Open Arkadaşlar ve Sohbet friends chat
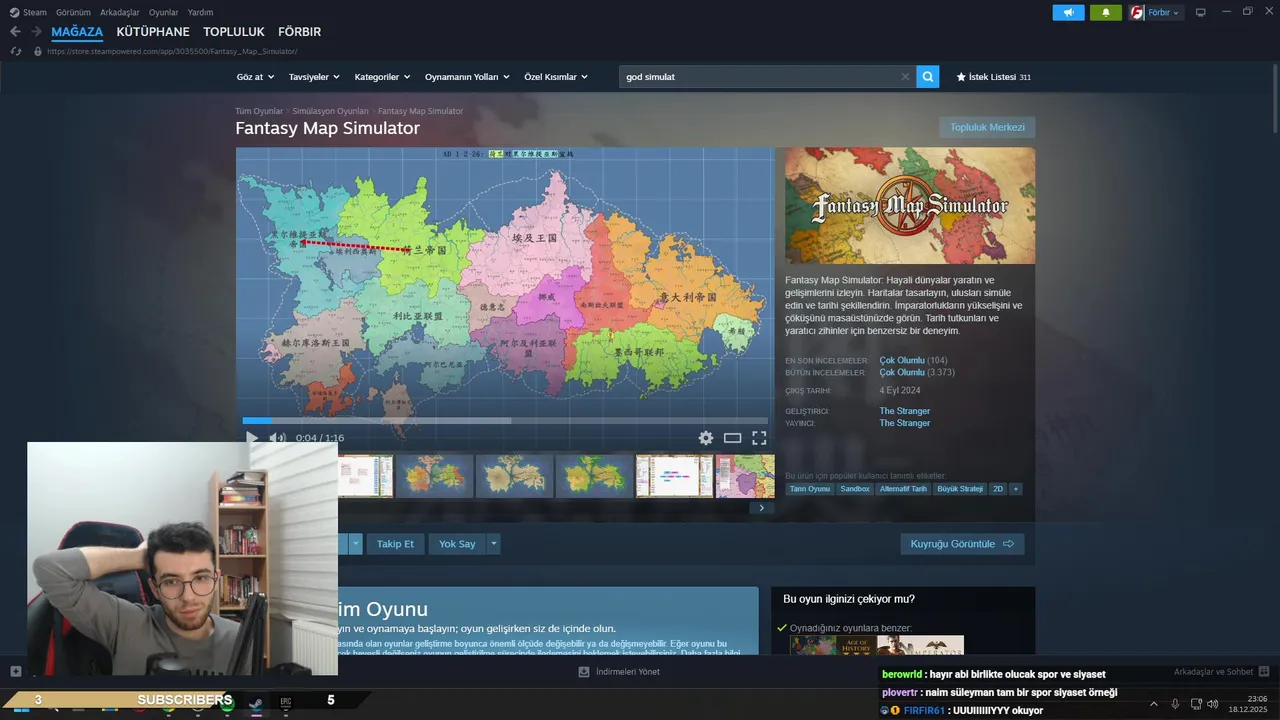The height and width of the screenshot is (720, 1280). tap(1221, 671)
